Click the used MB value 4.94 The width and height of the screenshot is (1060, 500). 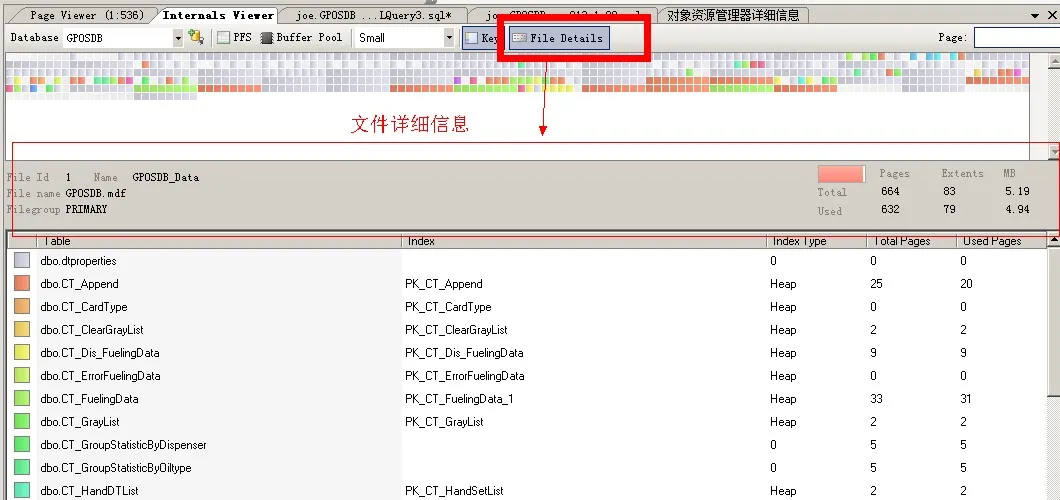[1017, 209]
